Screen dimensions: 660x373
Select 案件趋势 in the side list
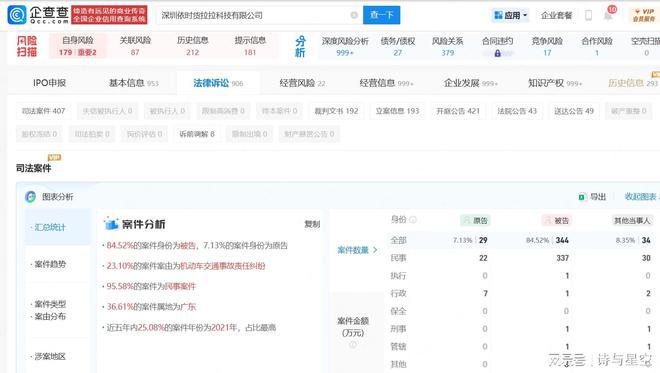(x=50, y=264)
